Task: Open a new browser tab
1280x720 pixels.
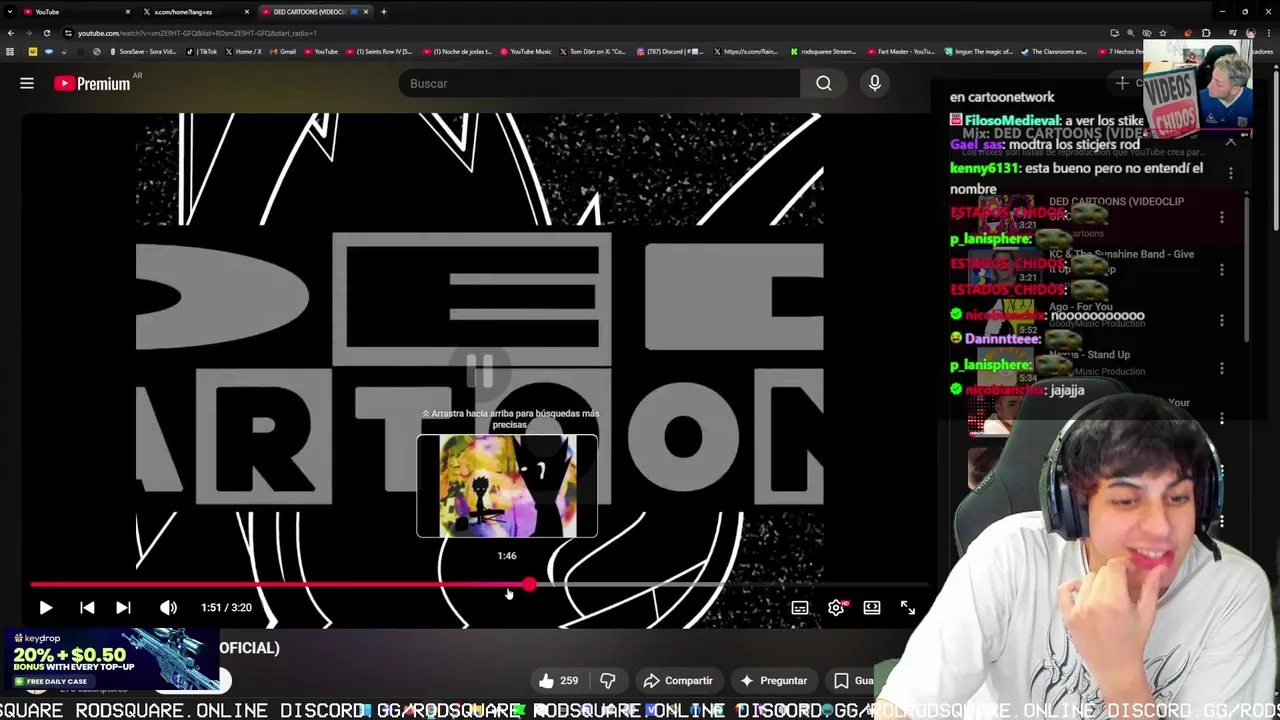Action: [383, 12]
